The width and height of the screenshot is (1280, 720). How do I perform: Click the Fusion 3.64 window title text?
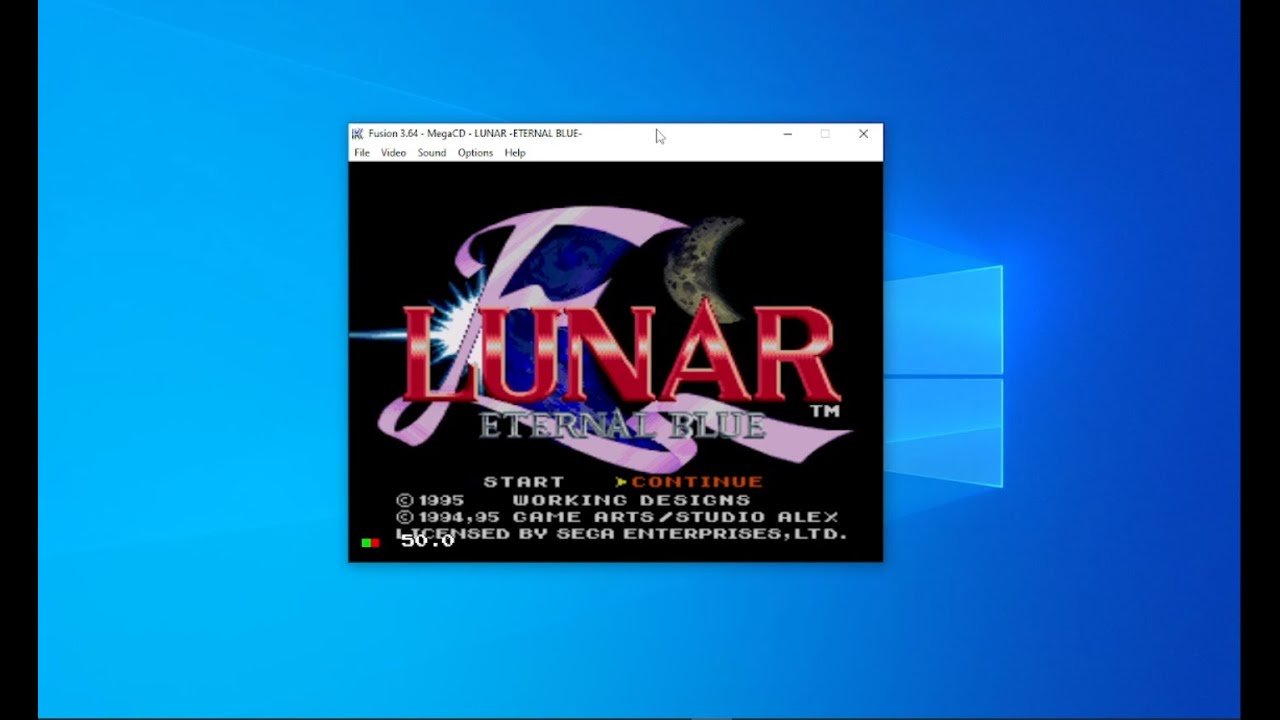click(x=475, y=133)
